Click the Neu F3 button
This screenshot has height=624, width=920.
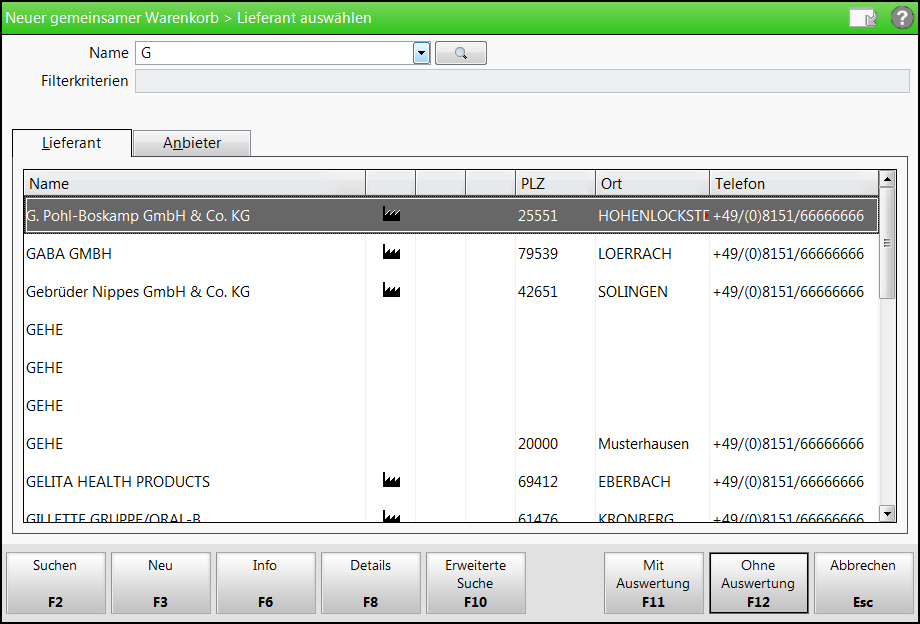click(x=160, y=583)
